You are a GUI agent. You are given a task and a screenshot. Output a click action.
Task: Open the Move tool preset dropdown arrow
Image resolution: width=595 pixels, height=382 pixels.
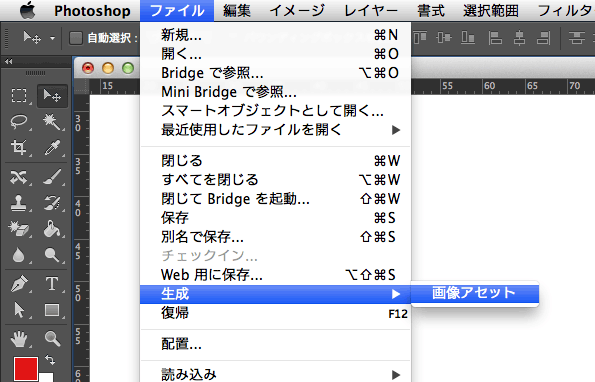click(x=52, y=38)
